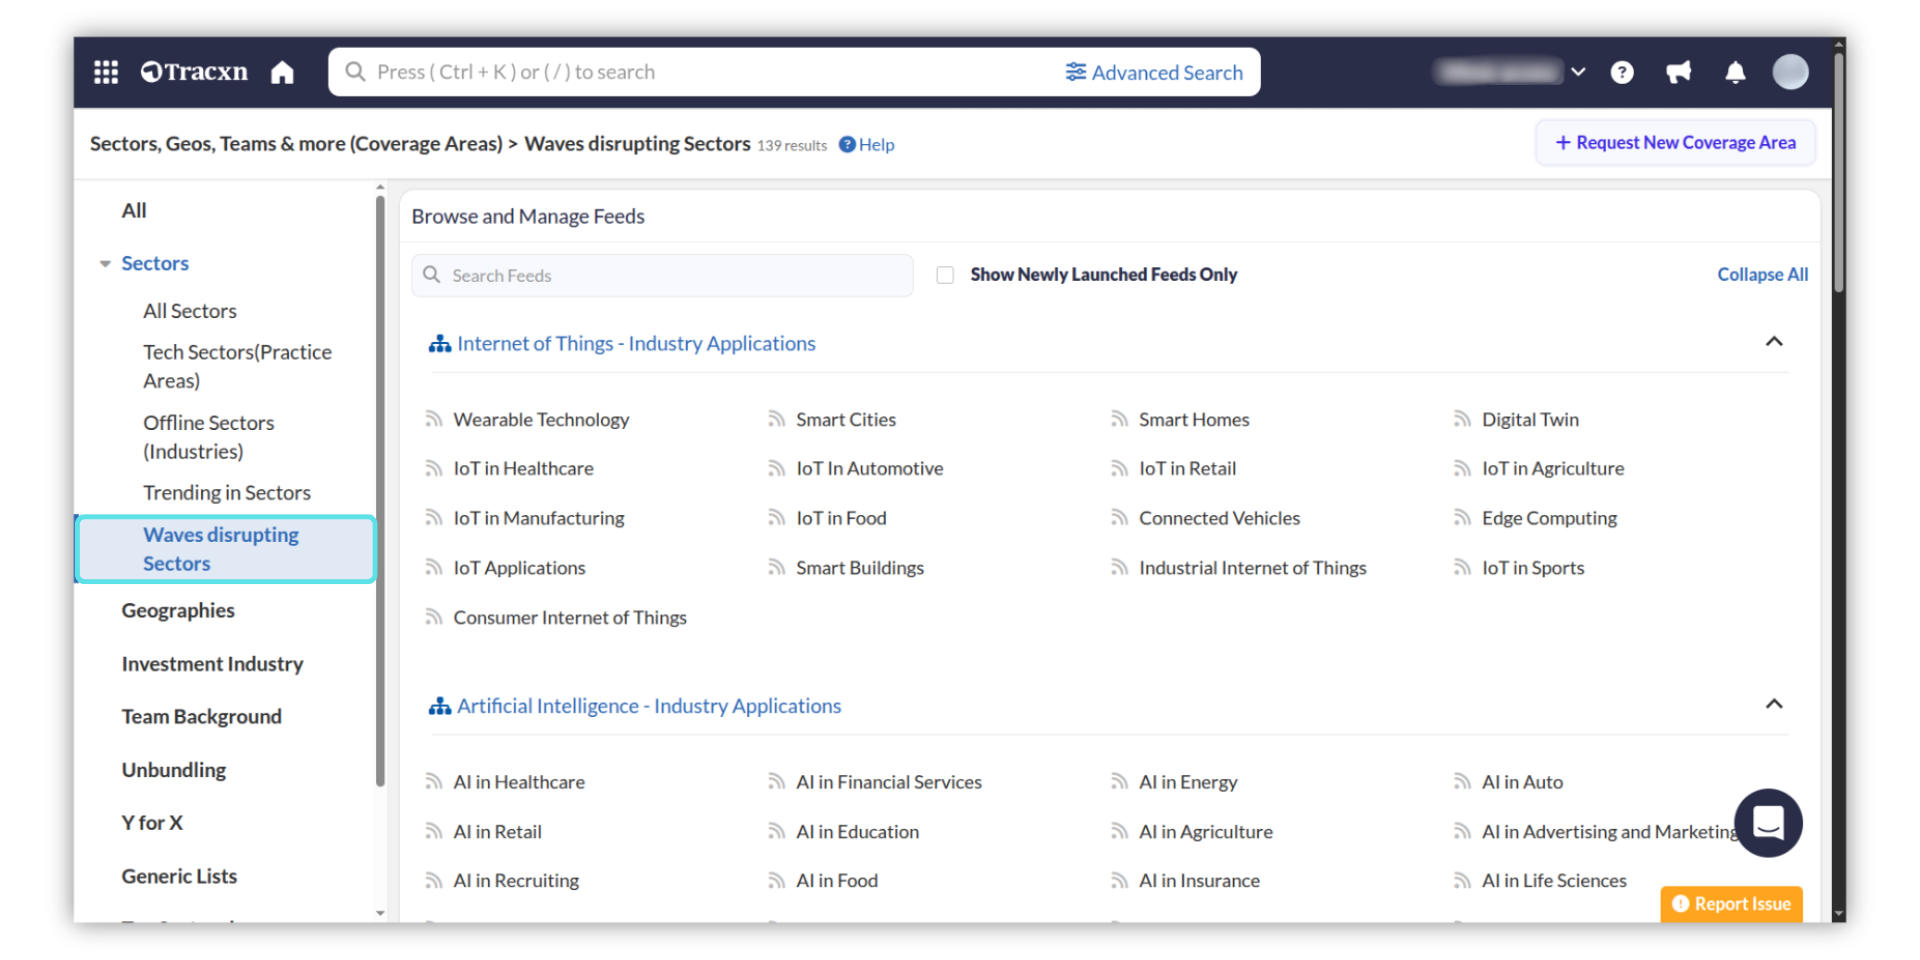Enable Show Newly Launched Feeds Only checkbox
The width and height of the screenshot is (1920, 960).
click(x=945, y=275)
